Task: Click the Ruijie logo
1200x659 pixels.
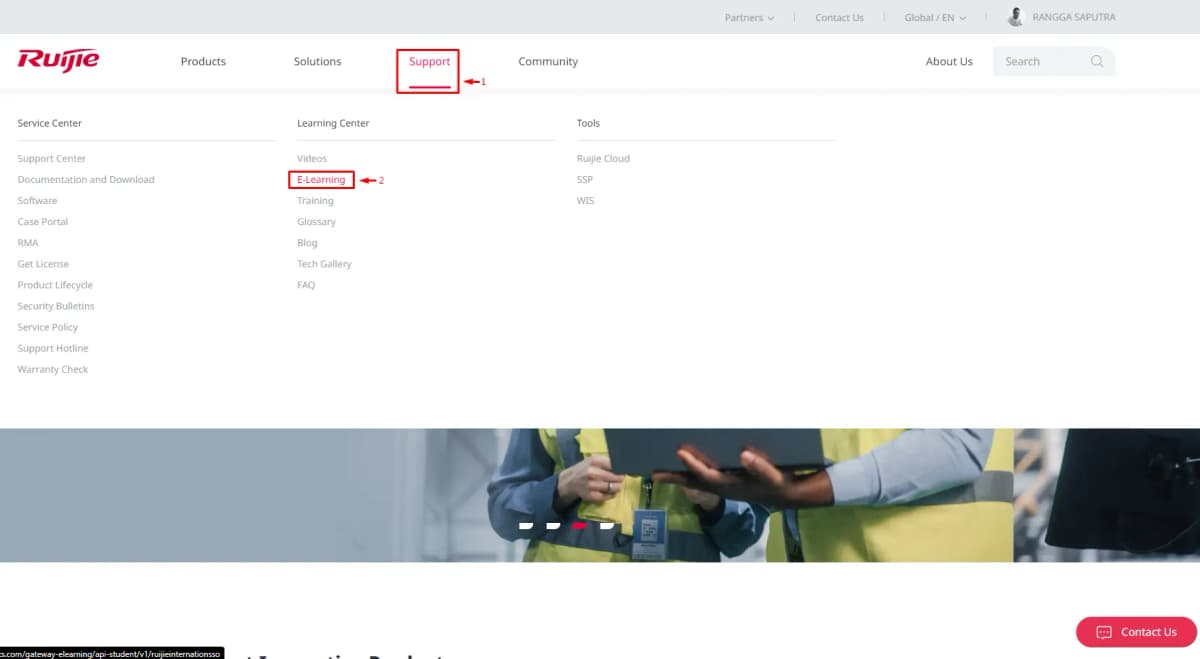Action: (x=57, y=60)
